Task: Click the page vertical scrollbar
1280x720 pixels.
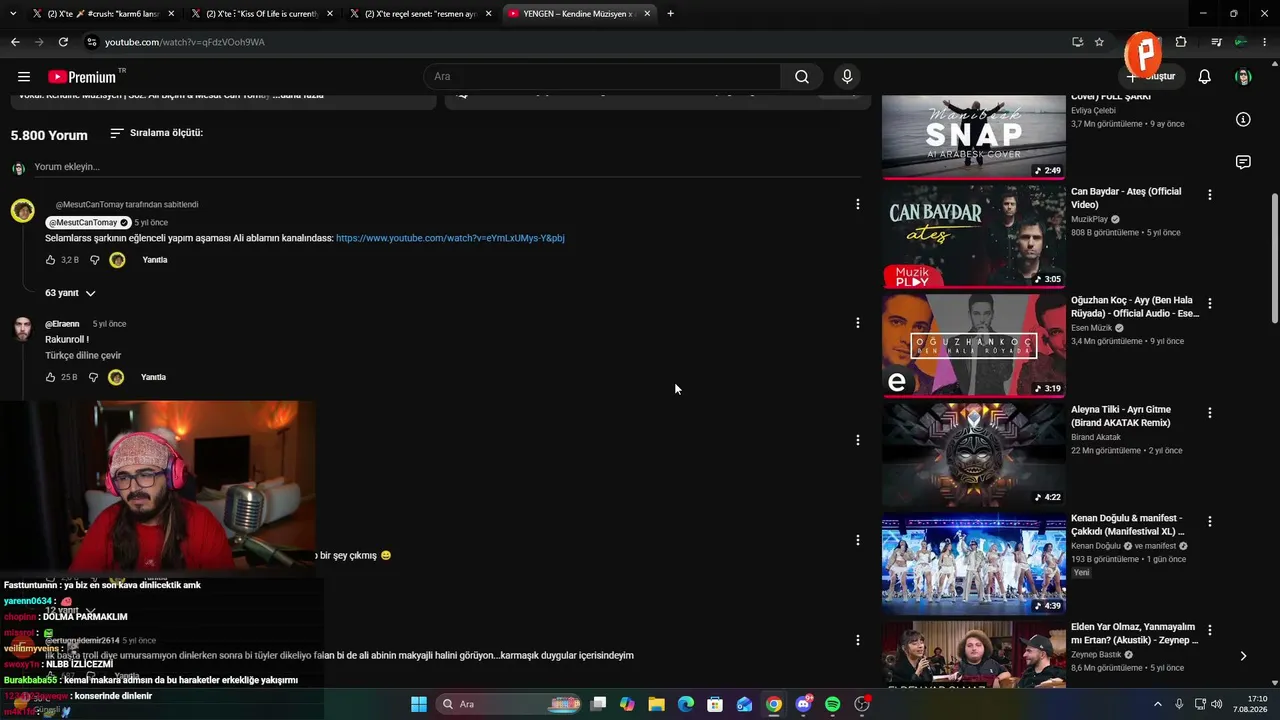Action: (1274, 258)
